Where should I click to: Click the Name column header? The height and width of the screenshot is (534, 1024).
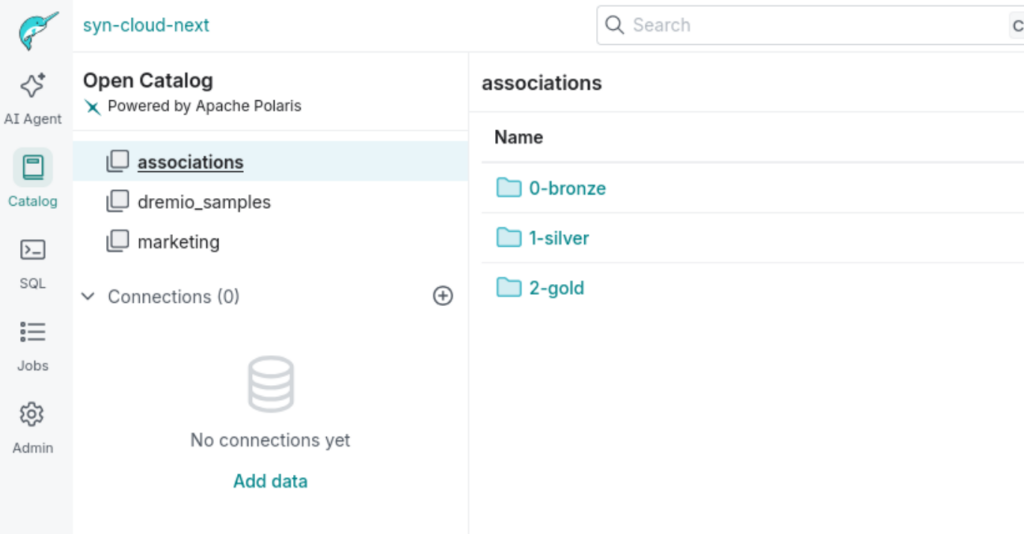click(519, 137)
